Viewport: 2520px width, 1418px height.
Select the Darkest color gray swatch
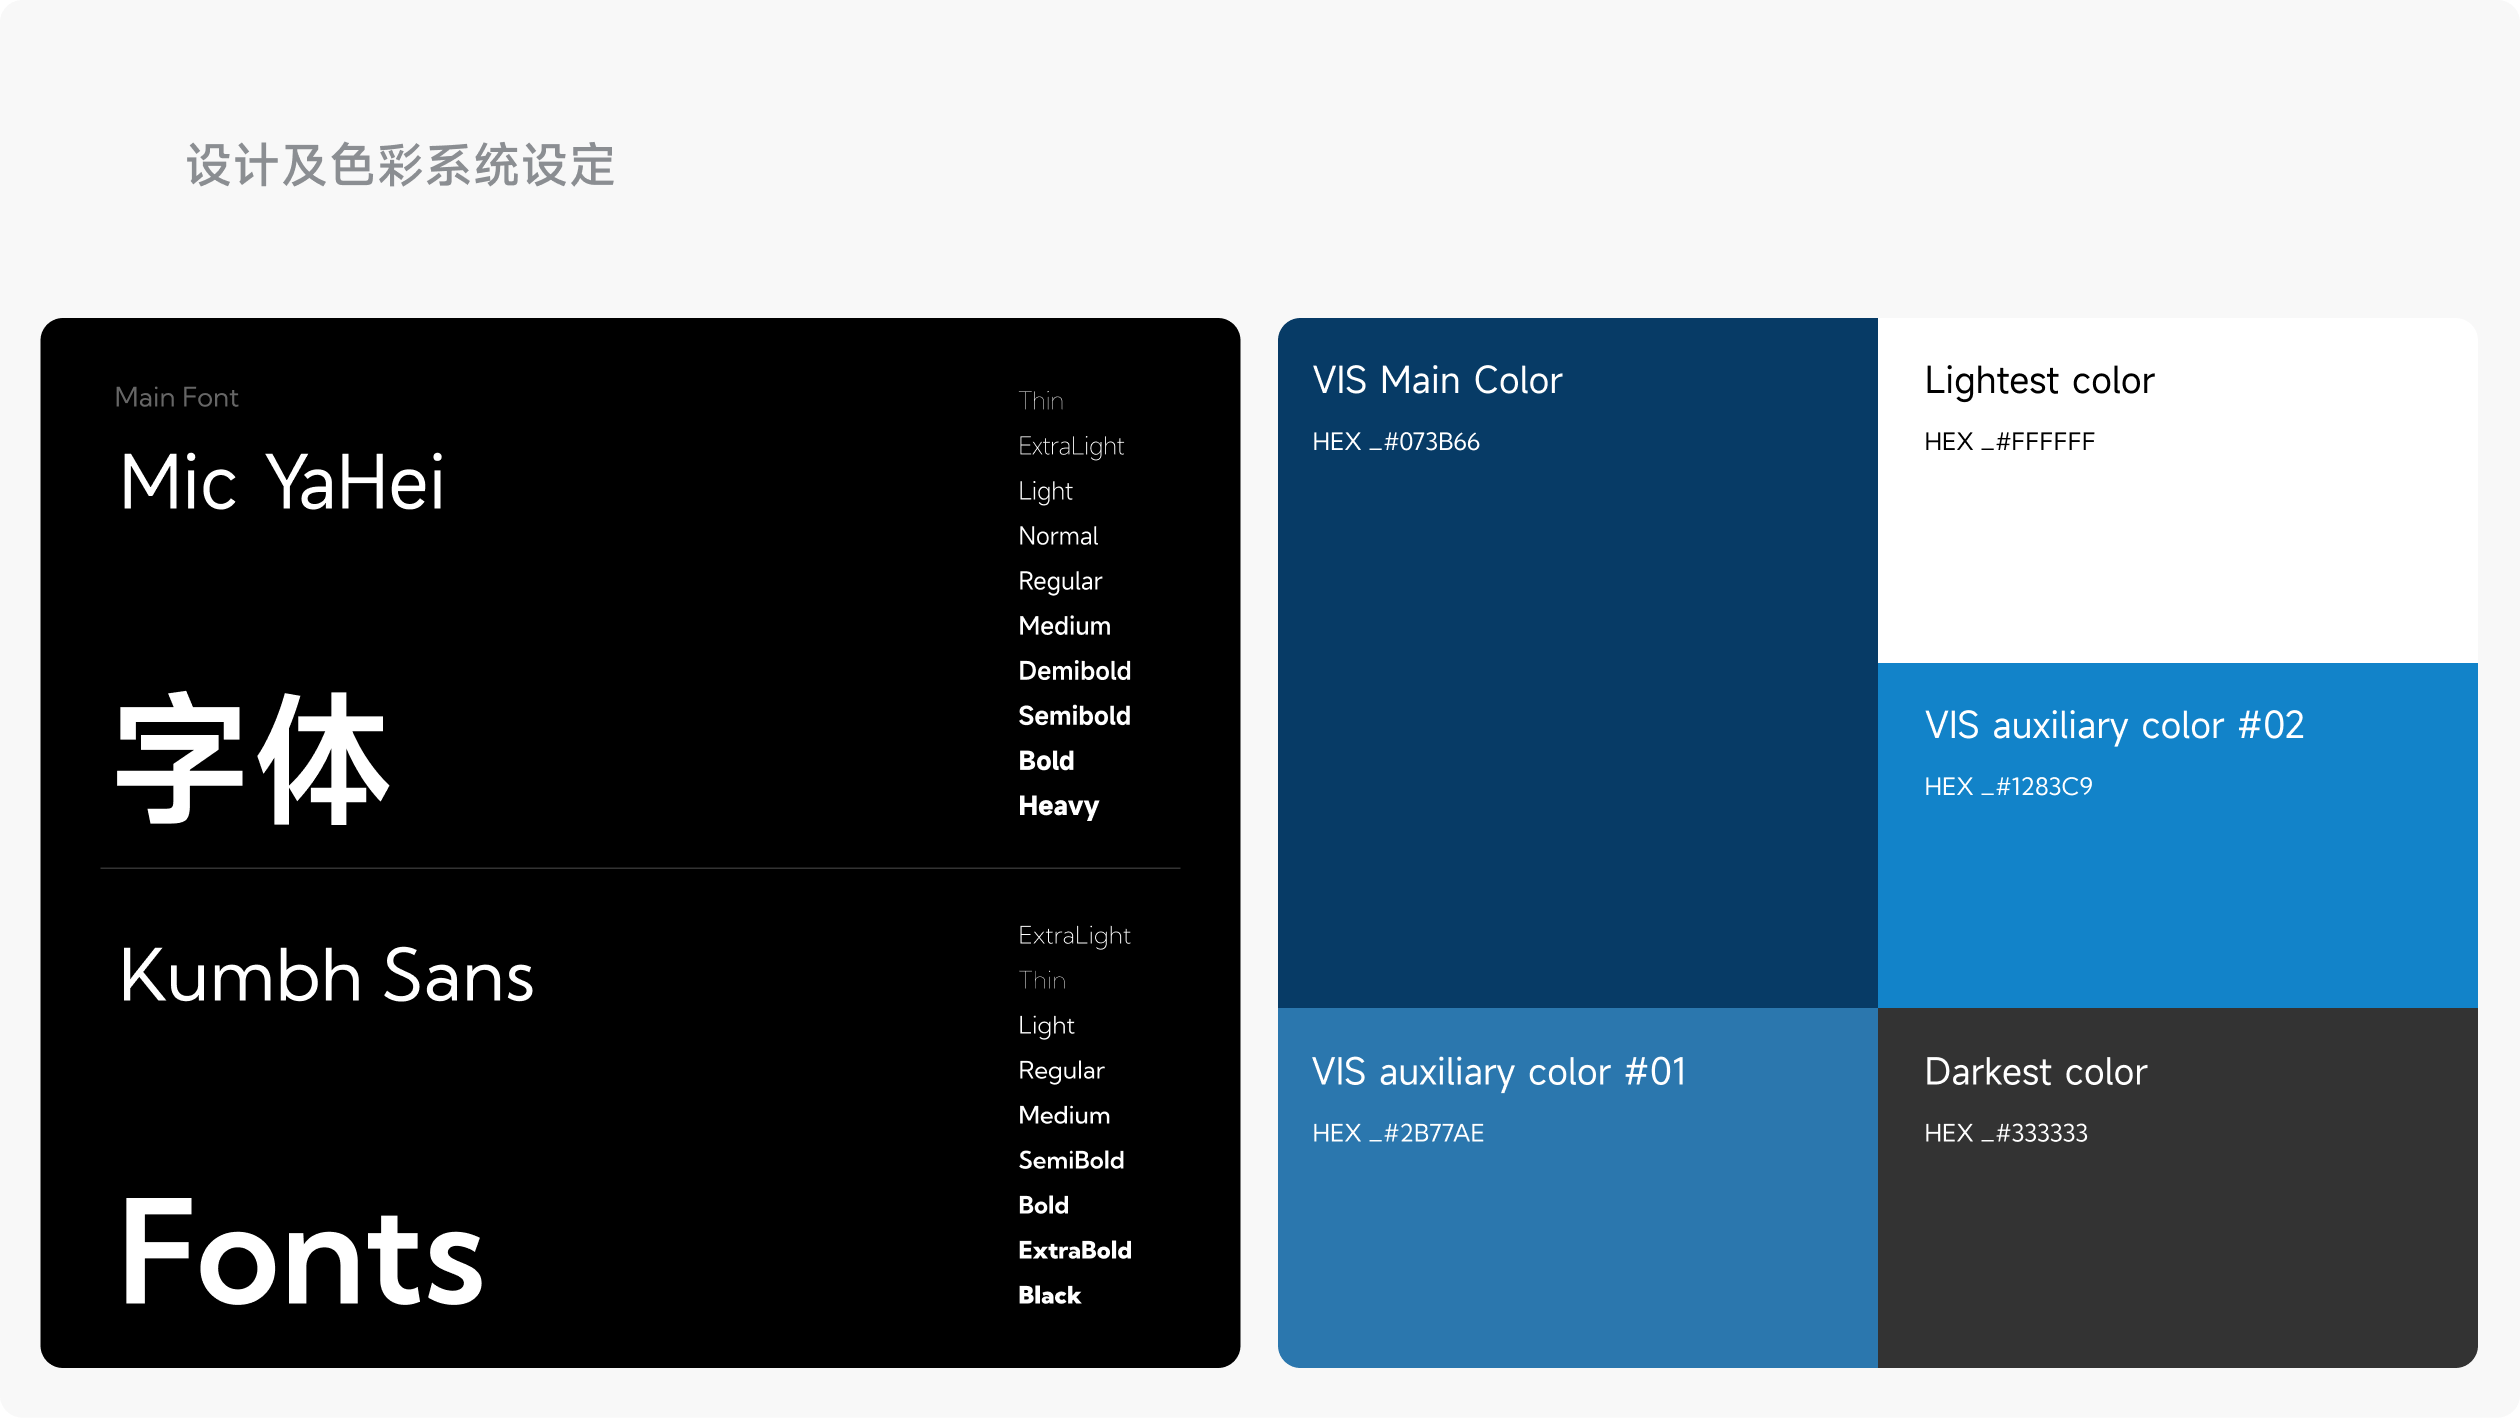click(x=2177, y=1250)
